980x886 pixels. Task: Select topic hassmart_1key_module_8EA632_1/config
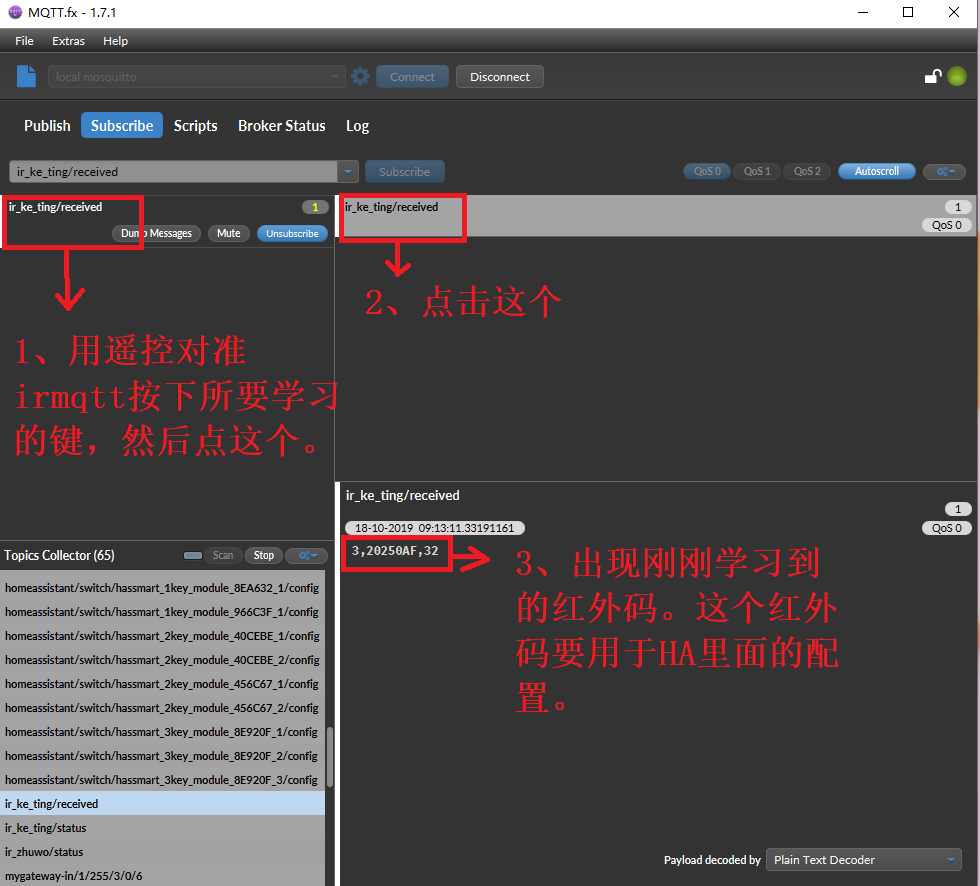click(x=162, y=588)
